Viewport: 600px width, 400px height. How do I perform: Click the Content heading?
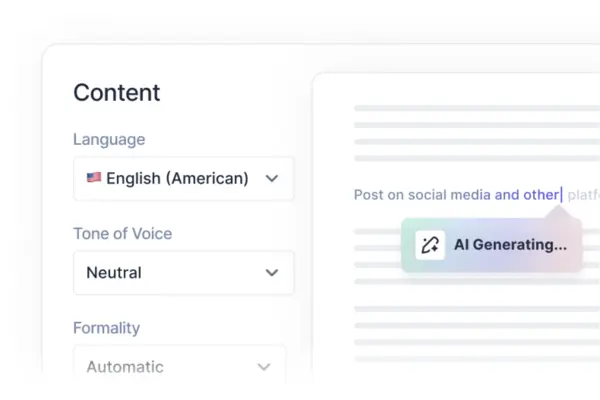pyautogui.click(x=117, y=93)
